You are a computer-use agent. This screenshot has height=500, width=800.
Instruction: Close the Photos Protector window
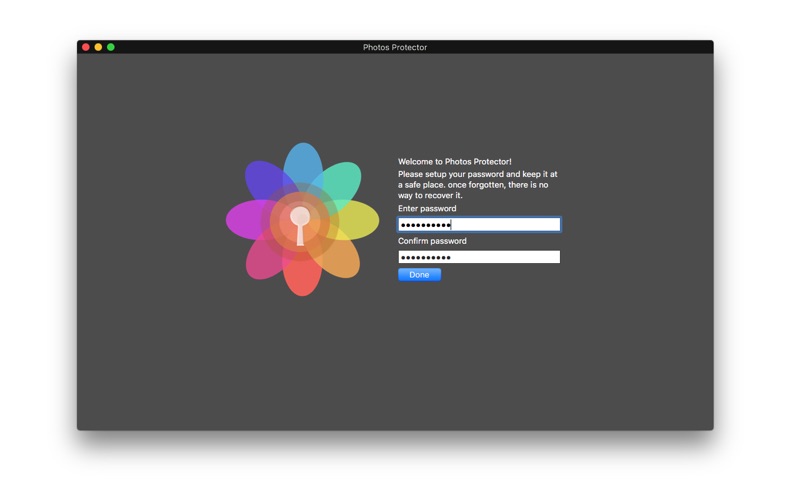(x=86, y=47)
